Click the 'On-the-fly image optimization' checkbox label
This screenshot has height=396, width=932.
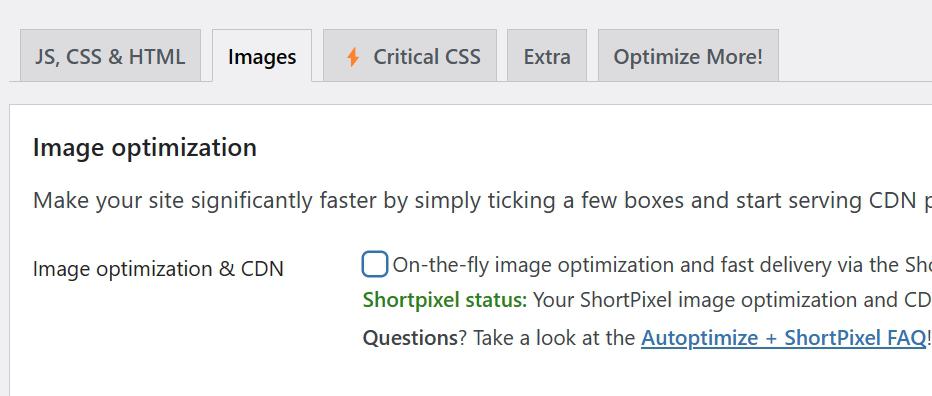pos(662,265)
